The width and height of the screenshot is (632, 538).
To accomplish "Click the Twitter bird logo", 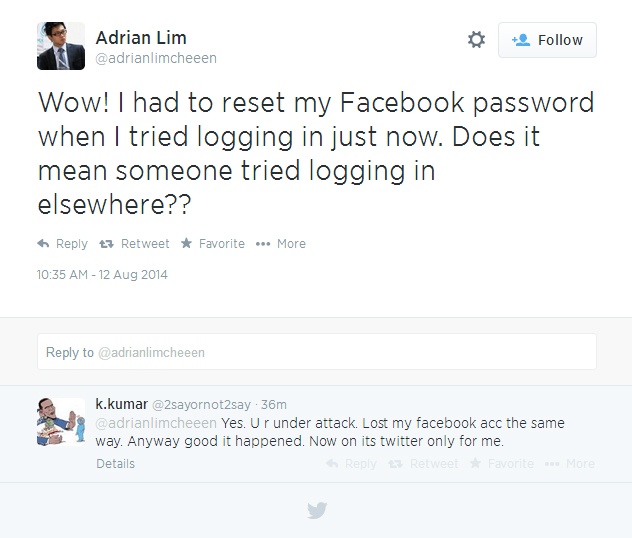I will click(317, 510).
